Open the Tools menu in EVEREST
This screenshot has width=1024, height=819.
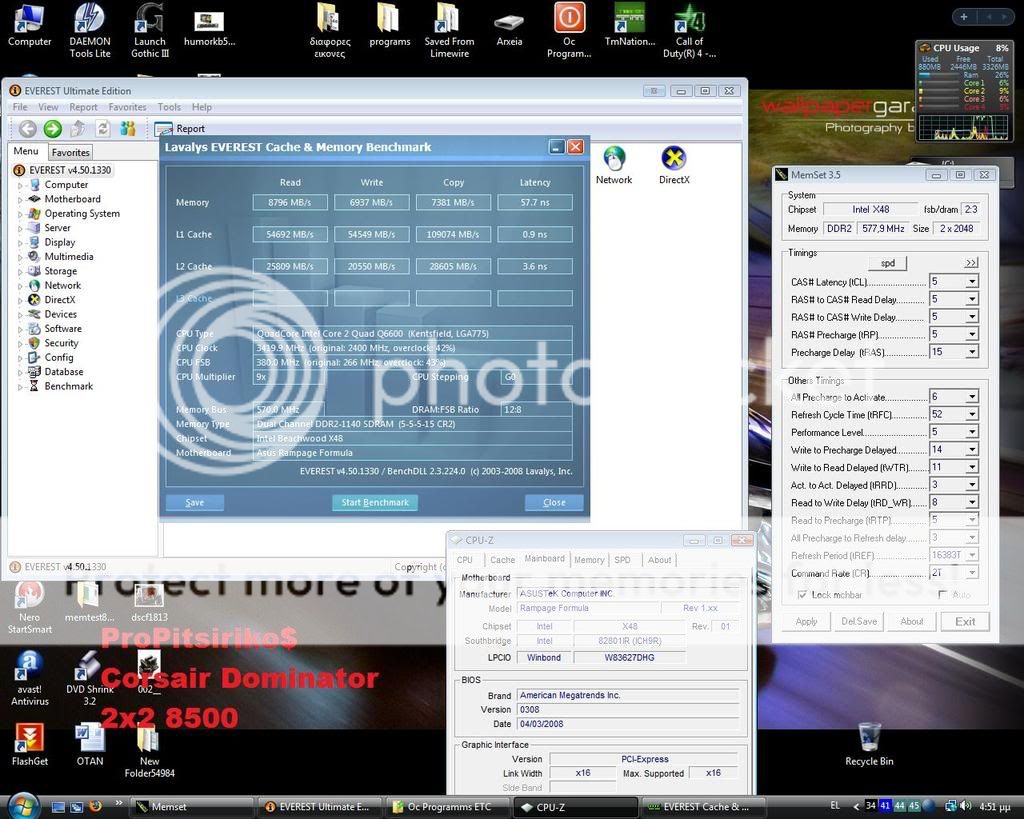coord(169,107)
